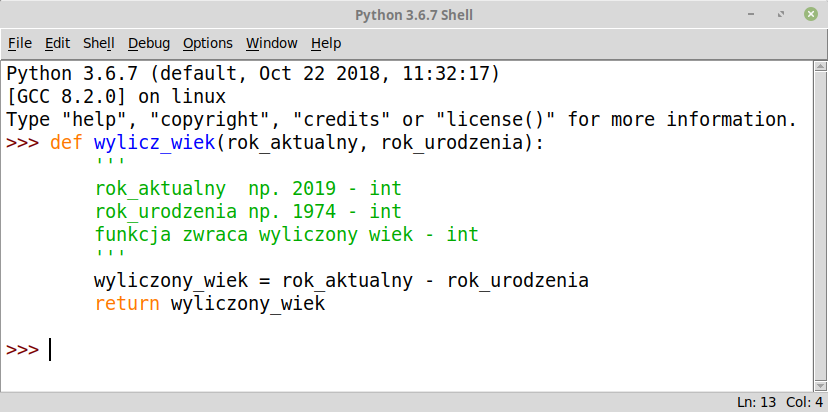Click the 'Python 3.6.7 (default...' banner line
828x412 pixels.
(252, 74)
